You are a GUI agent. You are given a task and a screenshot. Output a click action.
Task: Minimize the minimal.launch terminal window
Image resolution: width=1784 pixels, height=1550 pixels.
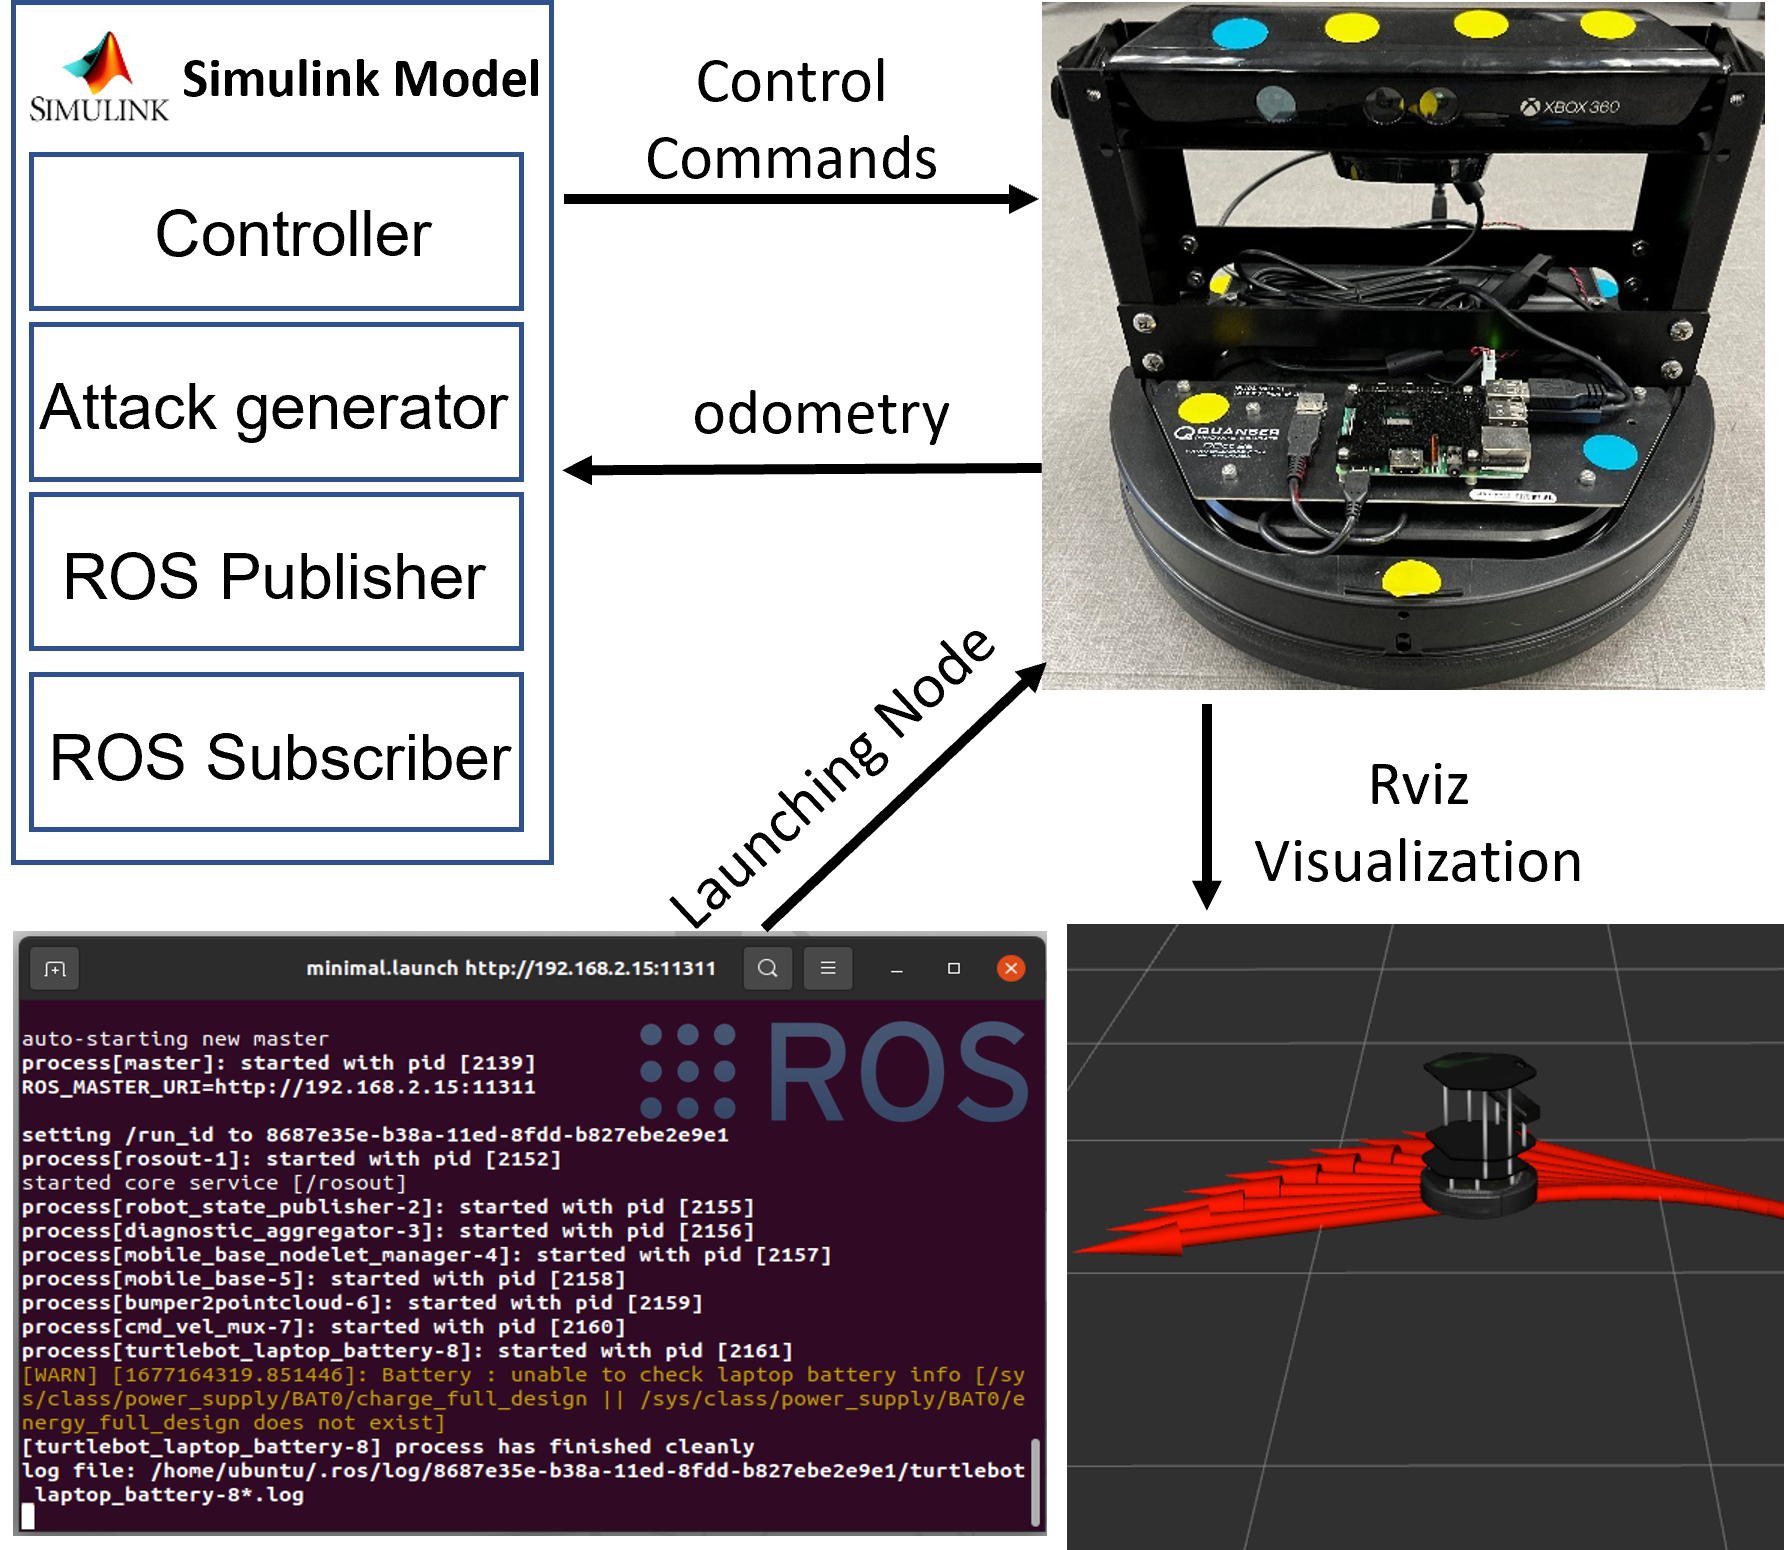[x=897, y=969]
